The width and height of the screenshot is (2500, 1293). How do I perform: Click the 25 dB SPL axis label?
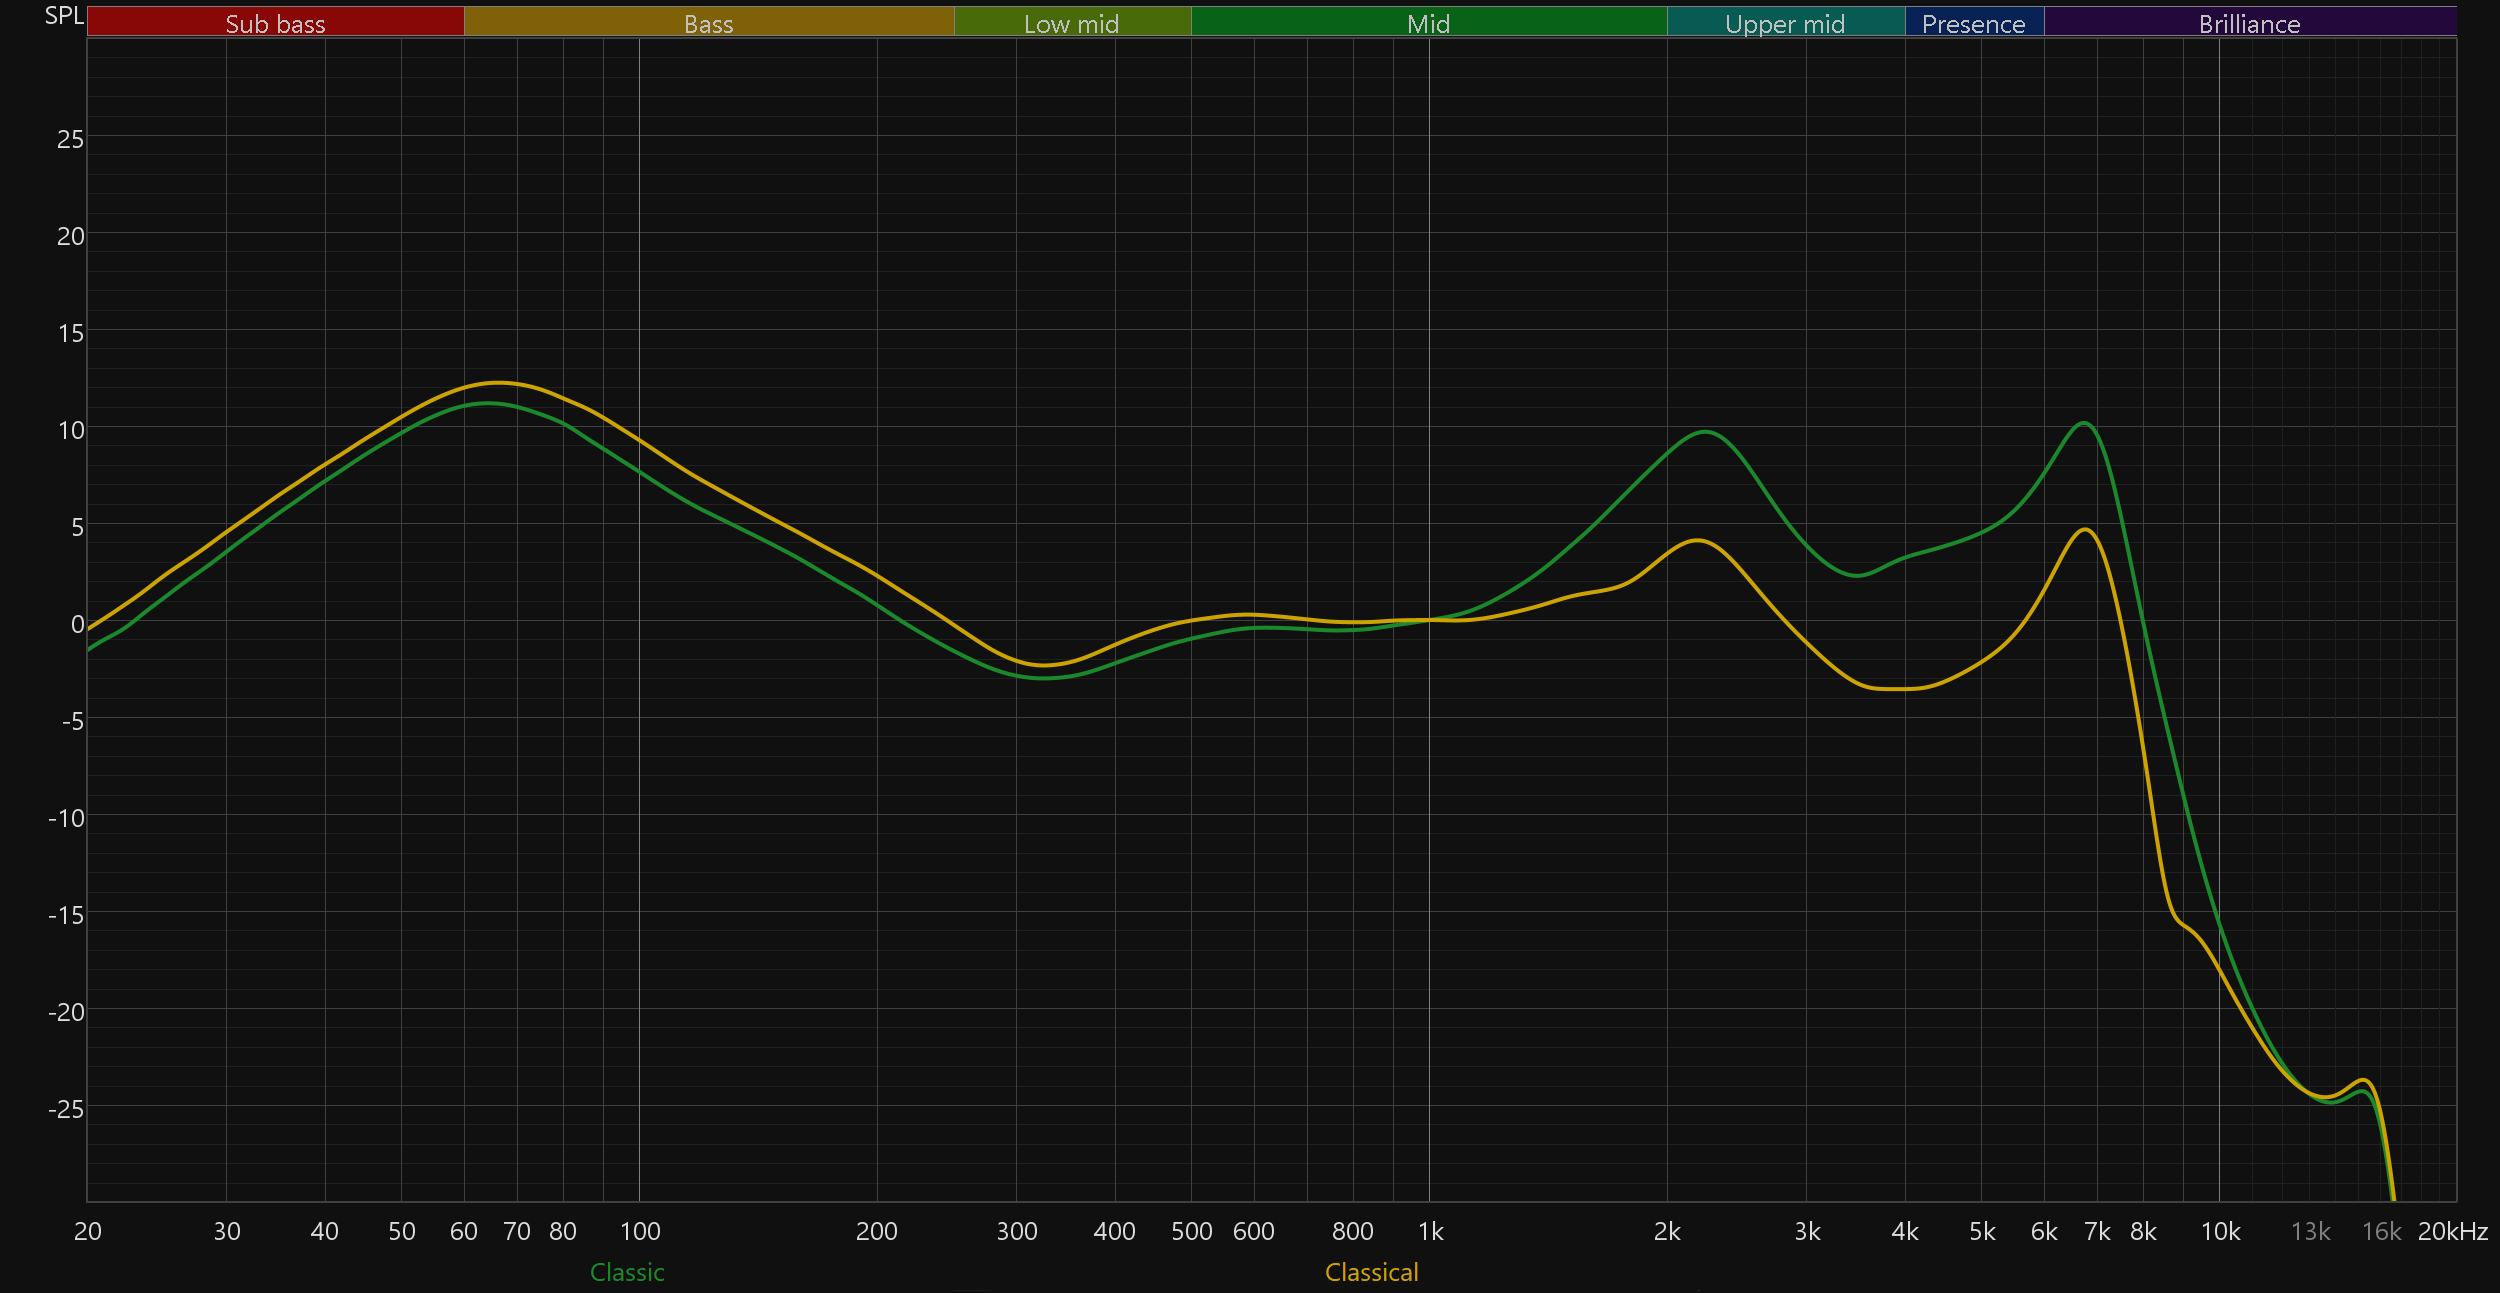70,139
